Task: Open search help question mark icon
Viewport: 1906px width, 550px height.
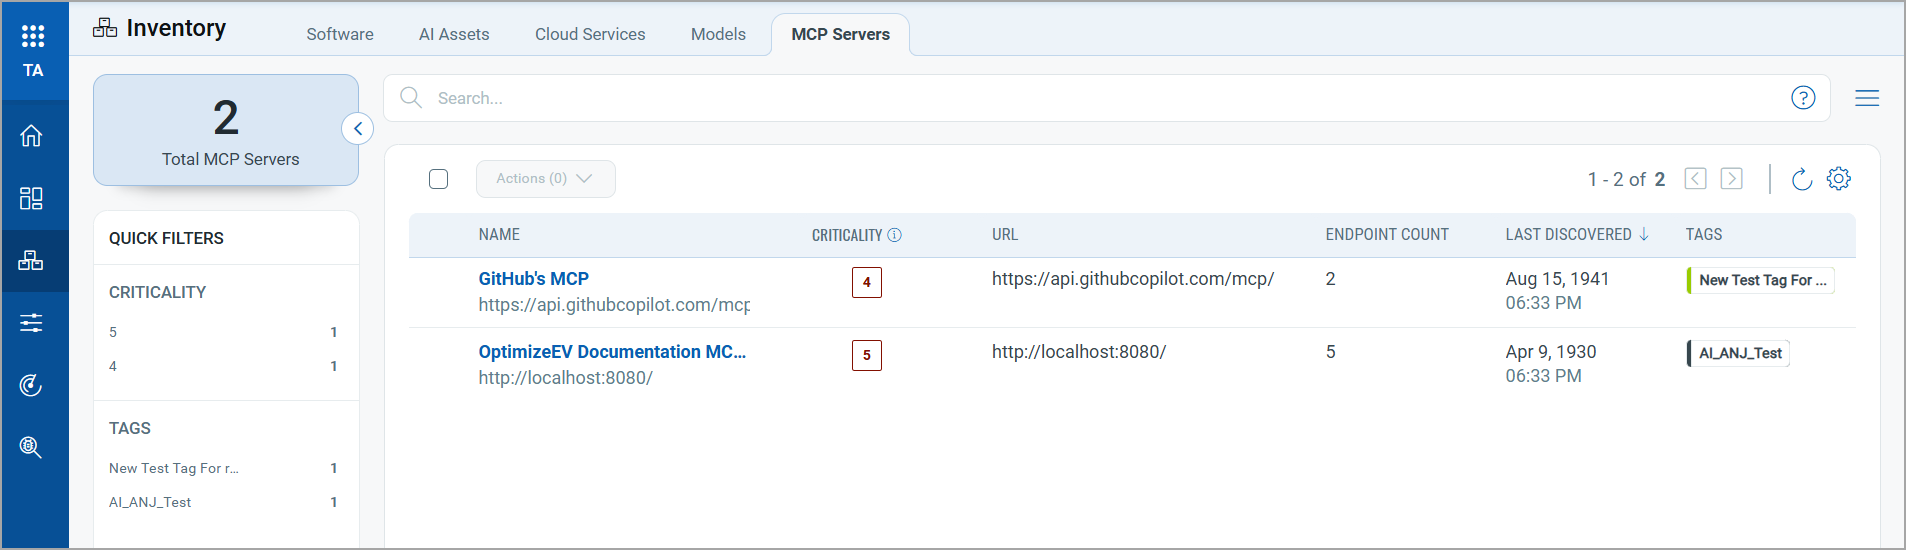Action: pyautogui.click(x=1803, y=98)
